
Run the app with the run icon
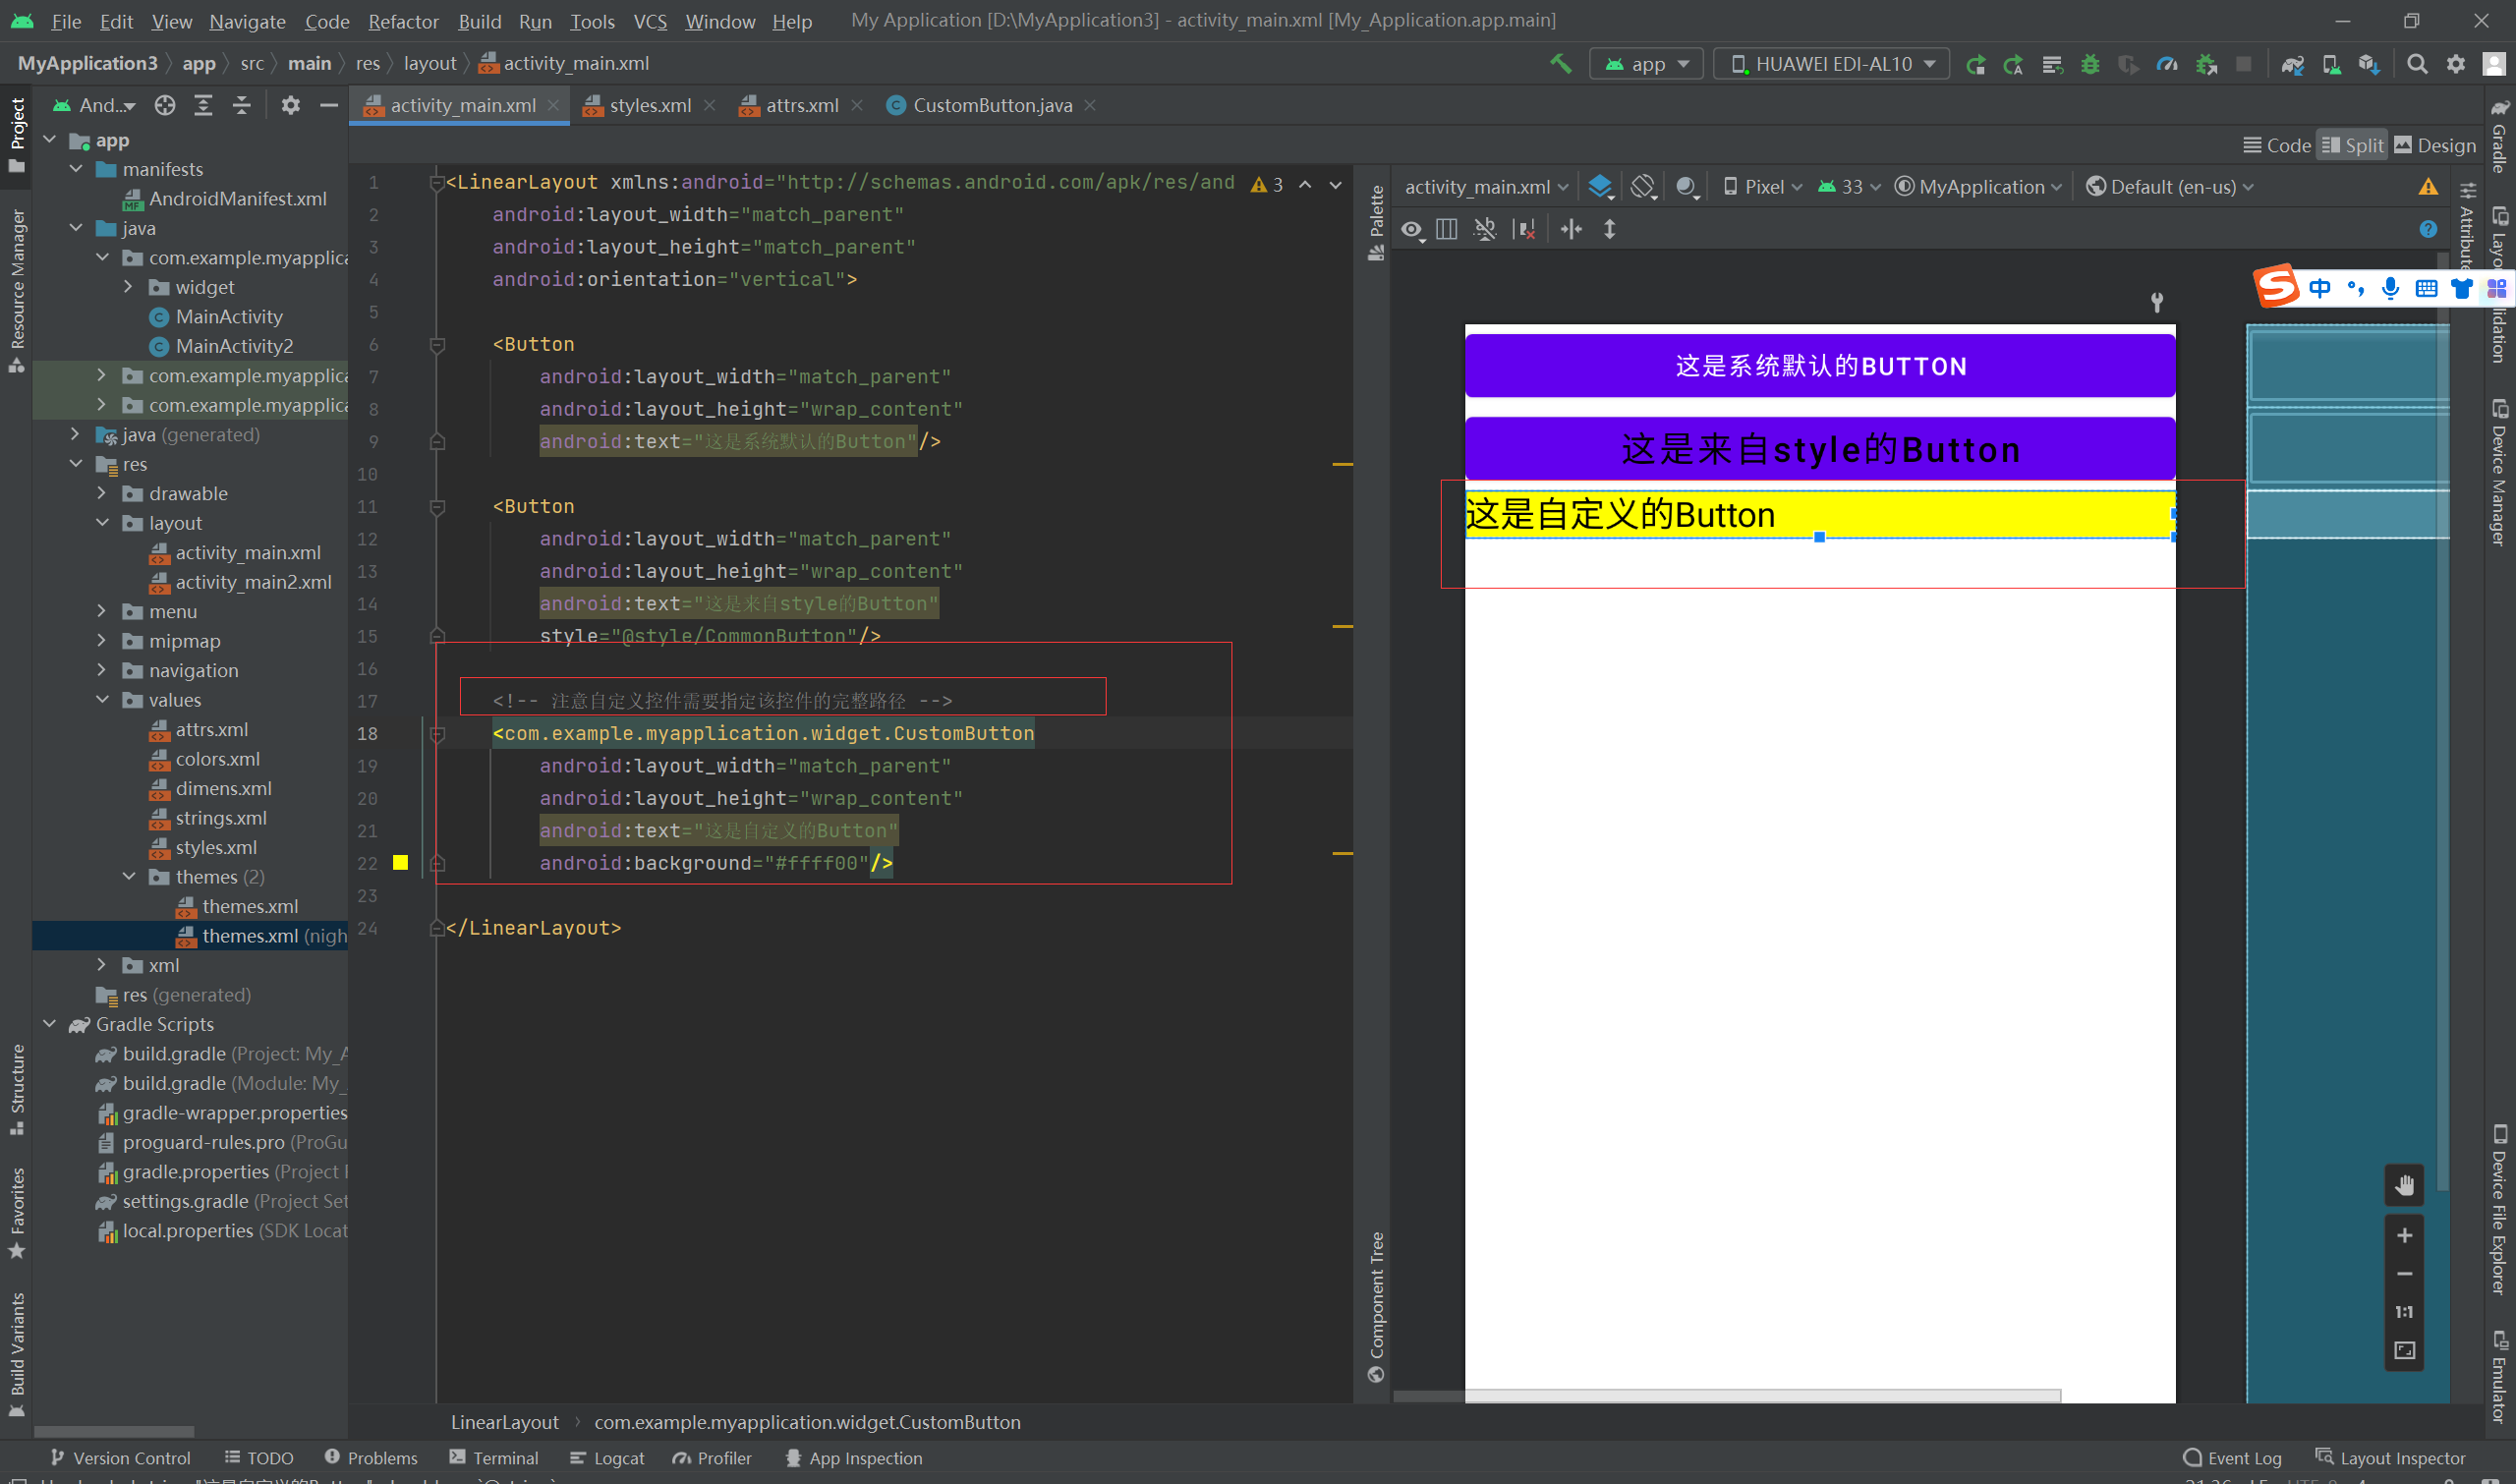pyautogui.click(x=1975, y=64)
